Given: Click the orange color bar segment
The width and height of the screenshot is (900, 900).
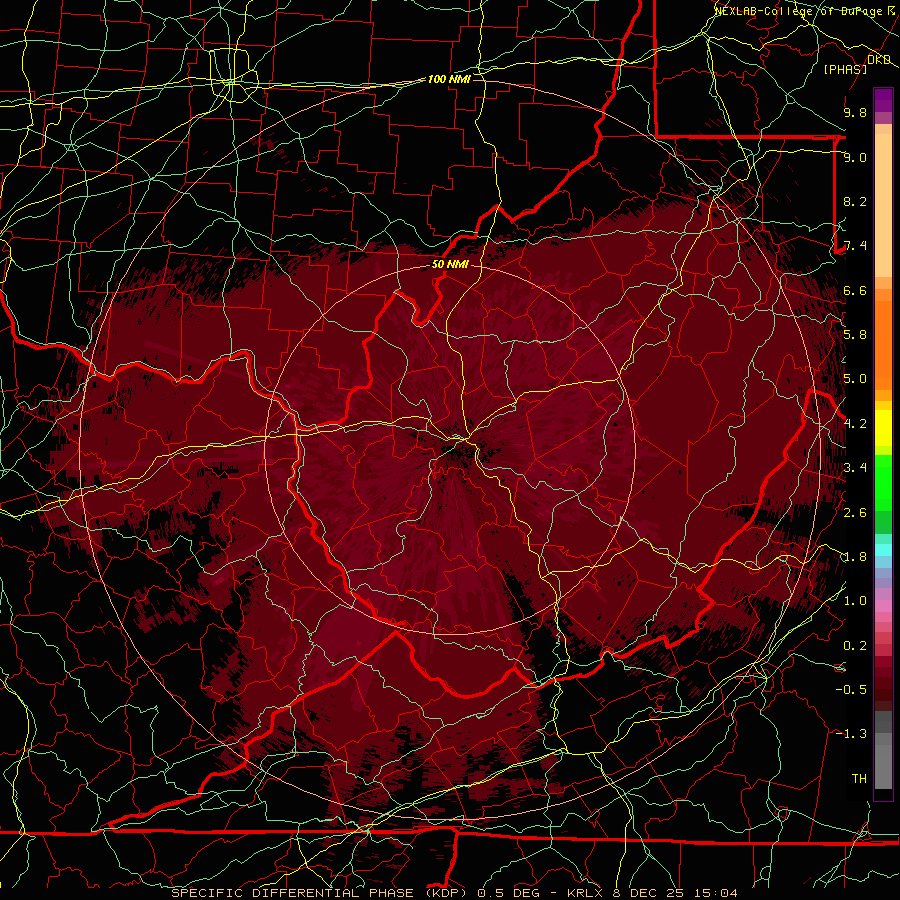Looking at the screenshot, I should [x=883, y=344].
